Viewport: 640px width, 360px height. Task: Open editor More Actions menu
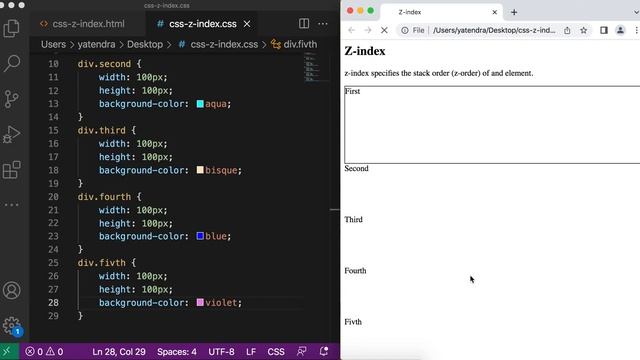pyautogui.click(x=322, y=24)
